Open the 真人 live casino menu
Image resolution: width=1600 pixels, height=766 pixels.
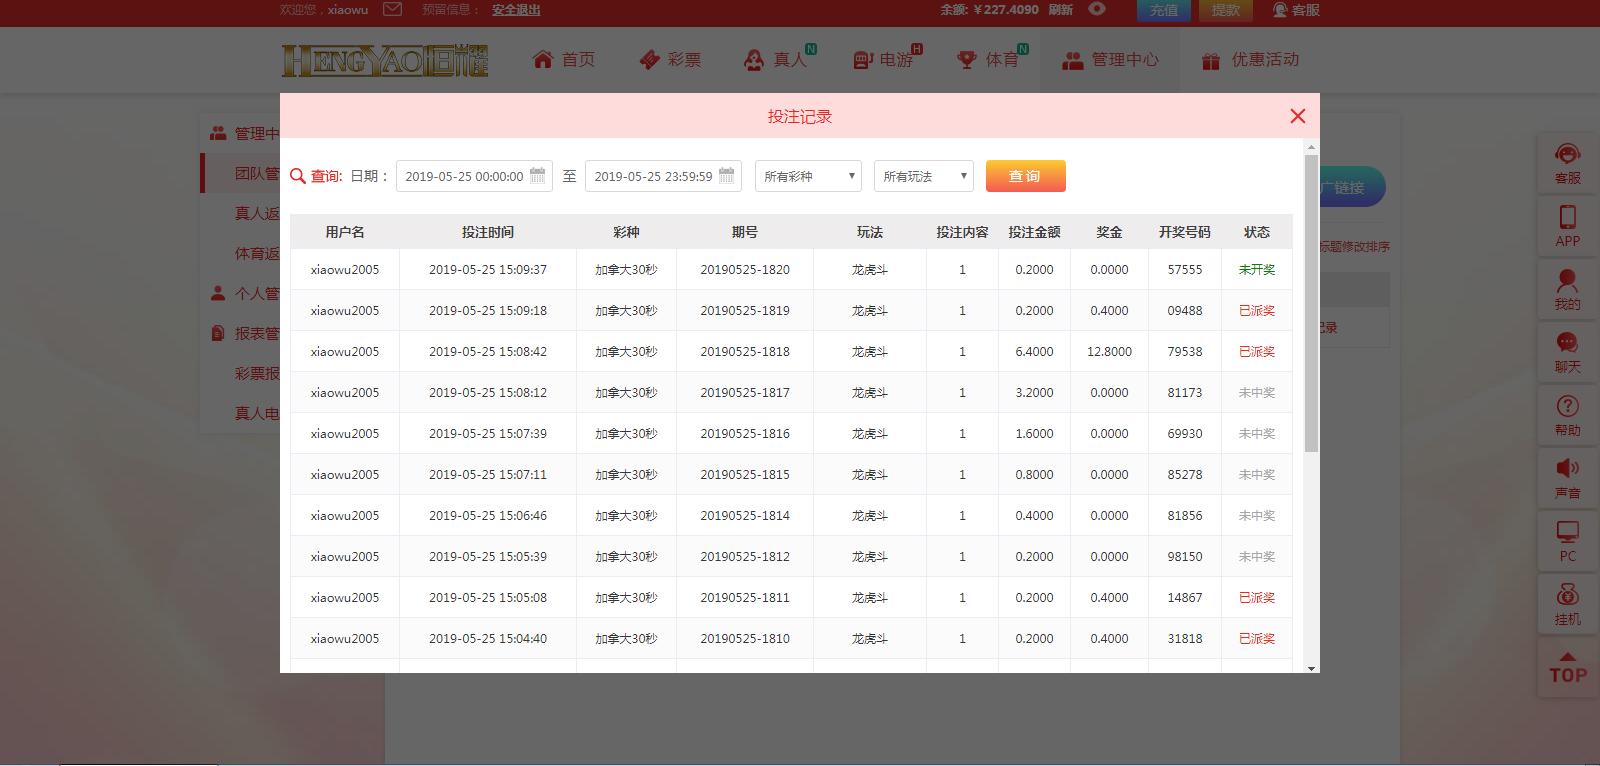coord(778,60)
